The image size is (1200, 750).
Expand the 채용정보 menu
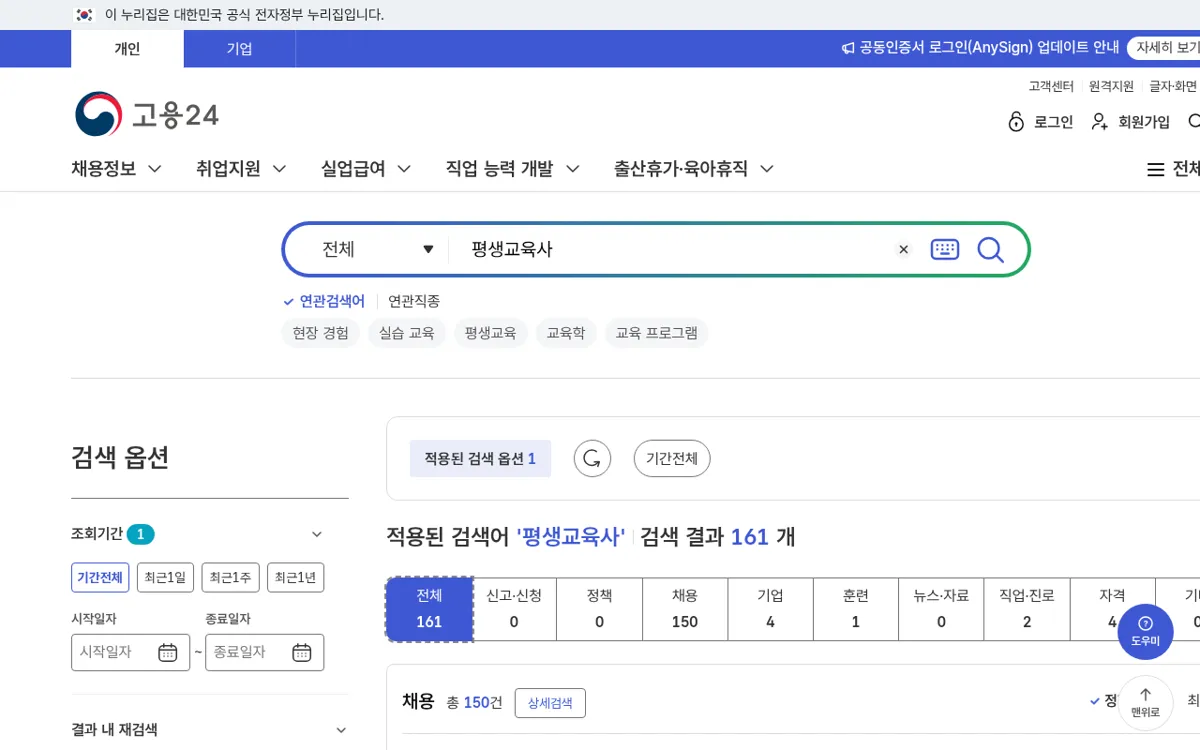(116, 169)
